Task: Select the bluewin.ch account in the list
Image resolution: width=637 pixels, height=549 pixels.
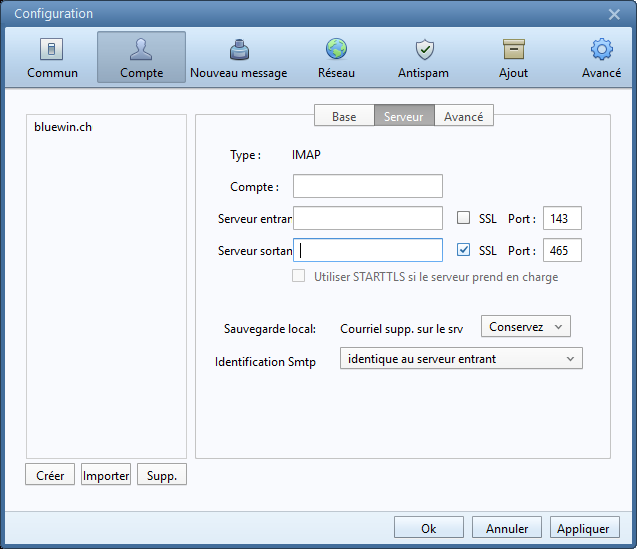Action: (x=63, y=128)
